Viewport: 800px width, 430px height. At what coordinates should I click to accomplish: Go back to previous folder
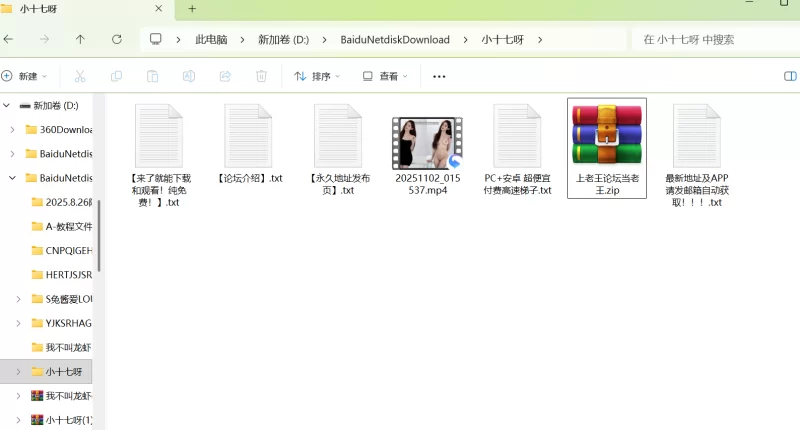(x=9, y=39)
